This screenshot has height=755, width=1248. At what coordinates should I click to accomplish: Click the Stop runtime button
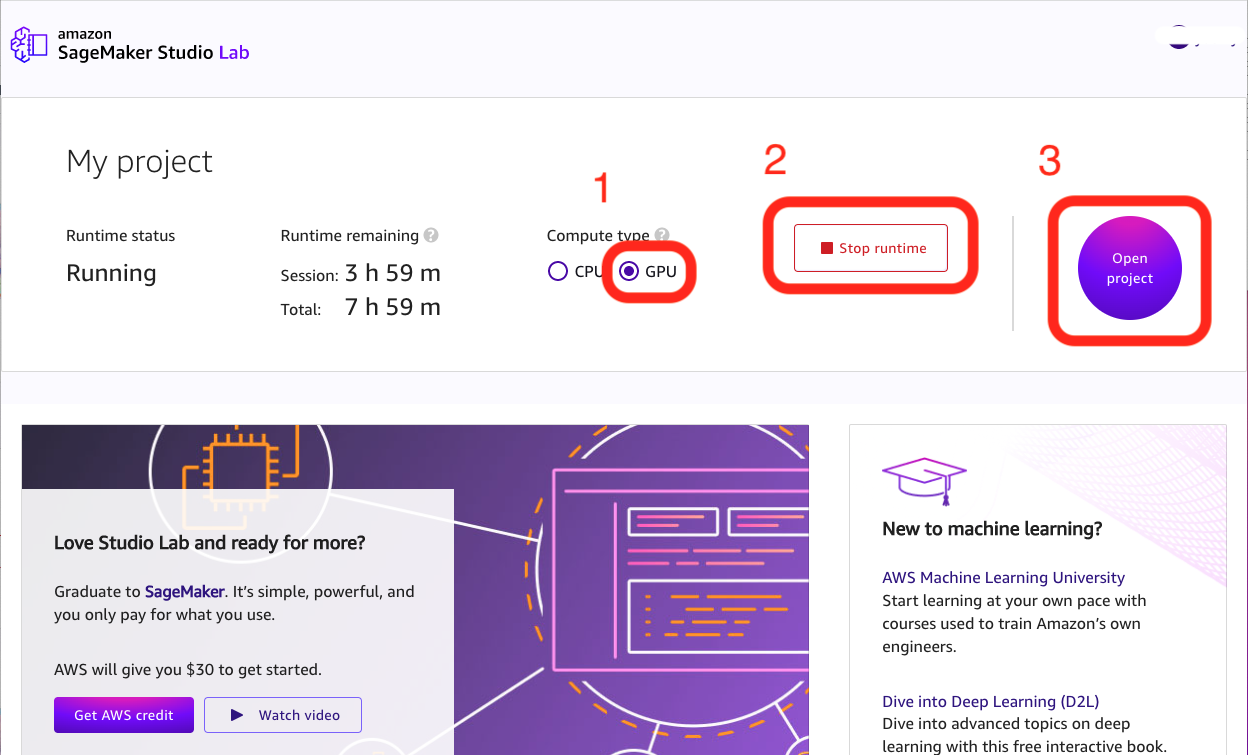tap(870, 248)
